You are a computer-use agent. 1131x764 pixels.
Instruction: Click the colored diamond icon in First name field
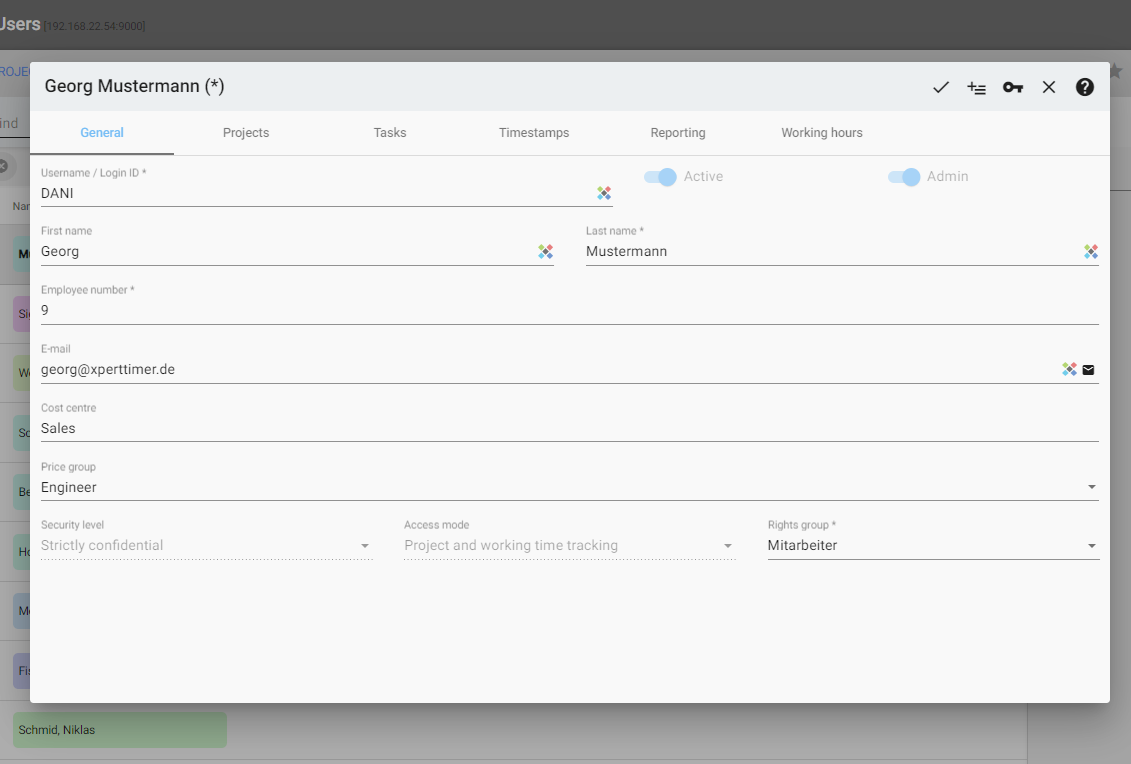(545, 252)
